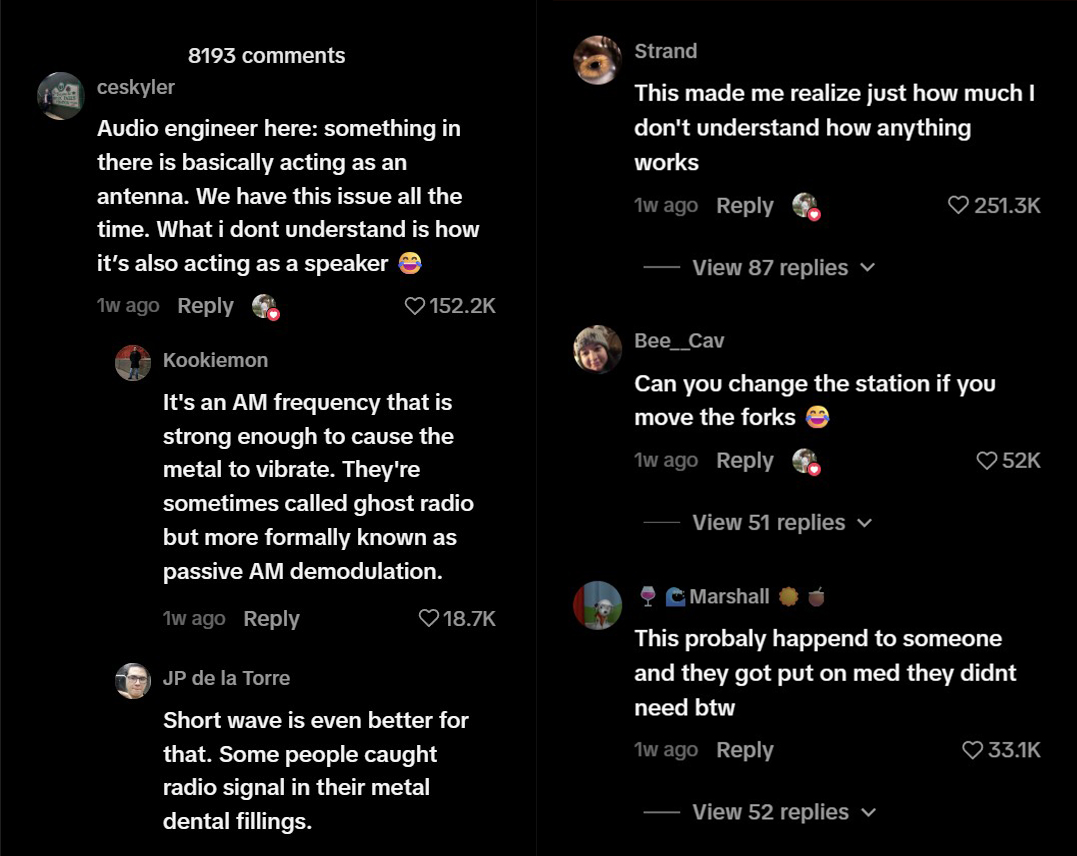Click creator-liked badge on ceskyler's comment

[265, 307]
